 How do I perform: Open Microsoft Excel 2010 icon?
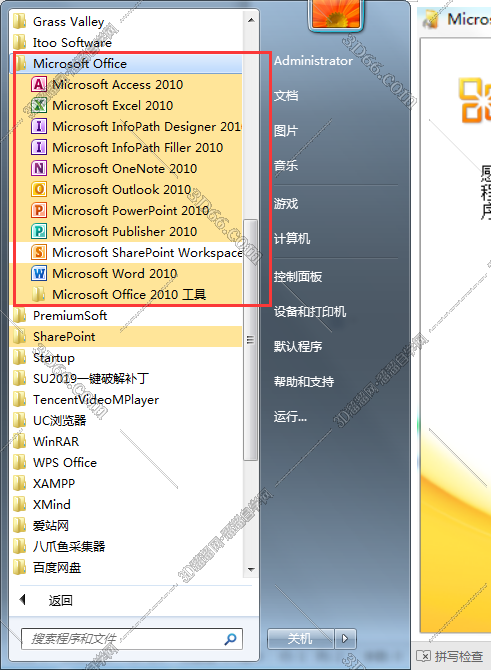click(x=38, y=106)
